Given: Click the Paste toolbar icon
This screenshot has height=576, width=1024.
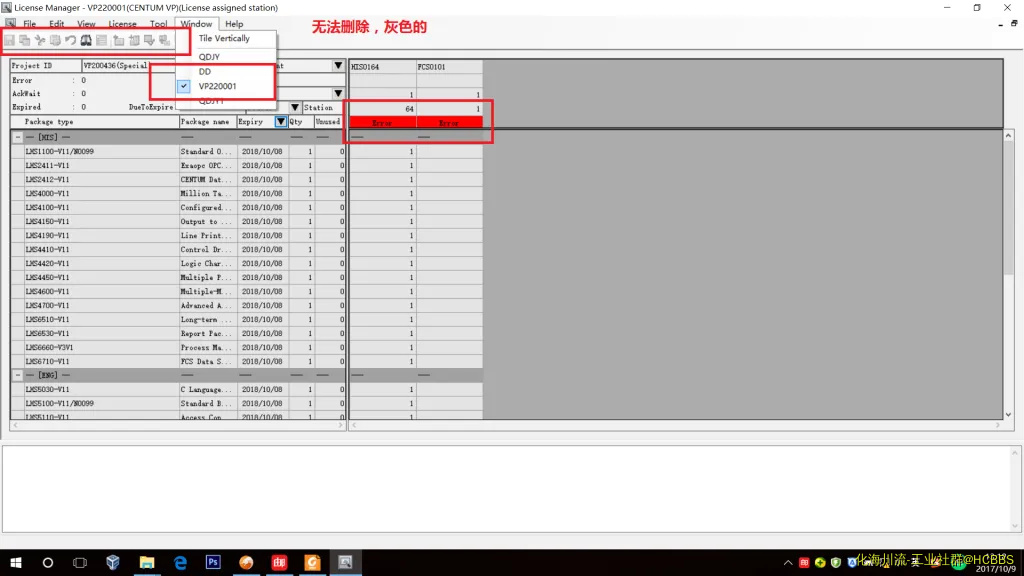Looking at the screenshot, I should click(x=56, y=40).
